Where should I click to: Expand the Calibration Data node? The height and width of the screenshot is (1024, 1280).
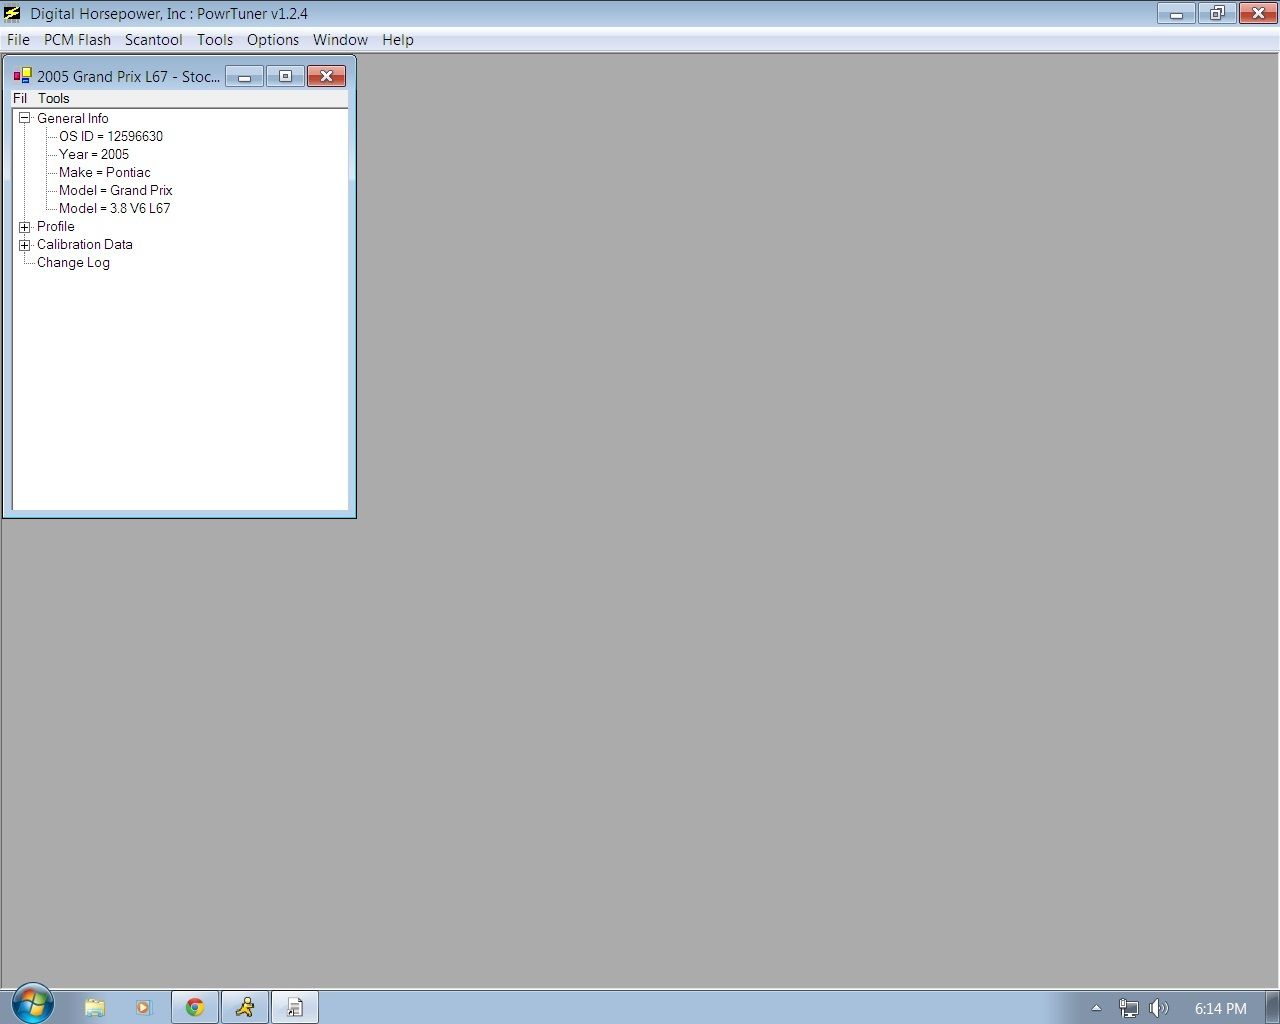point(25,245)
